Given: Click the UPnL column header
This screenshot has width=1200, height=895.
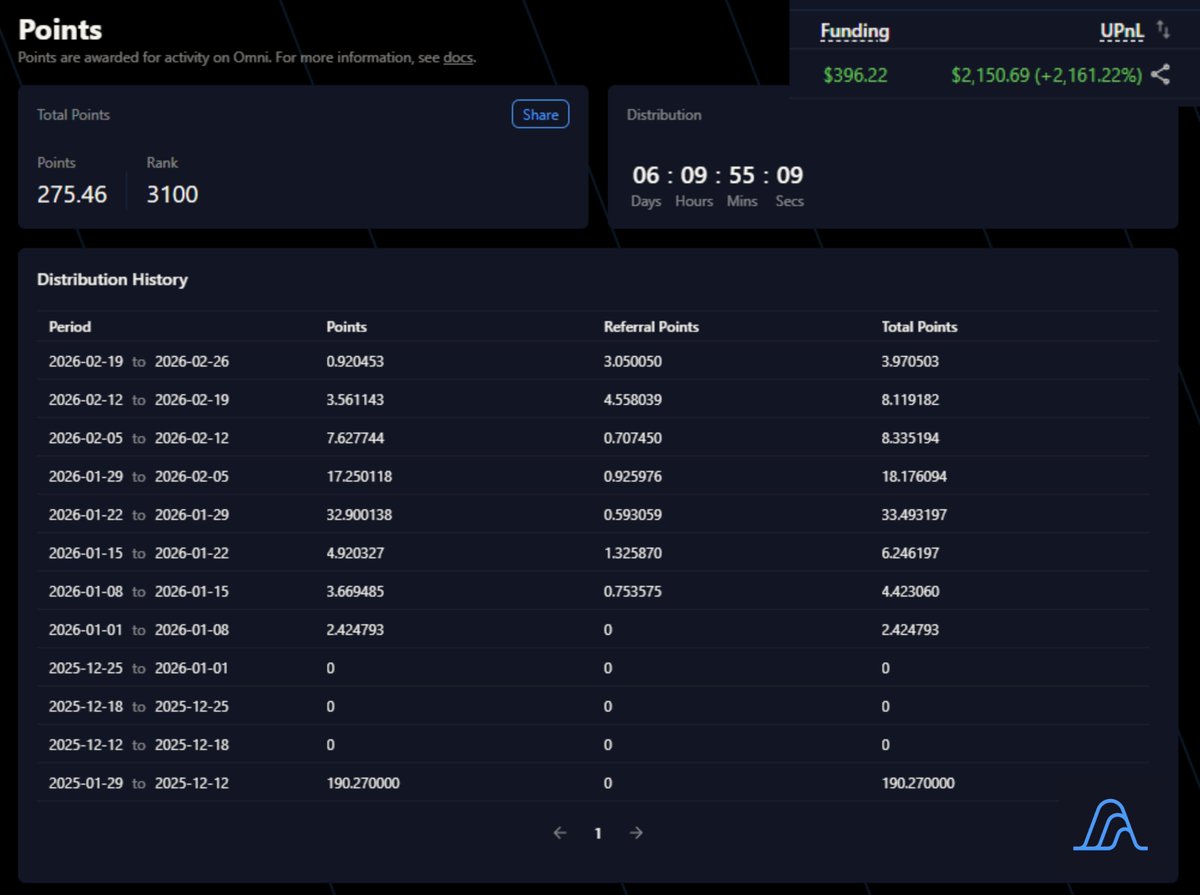Looking at the screenshot, I should click(1122, 31).
